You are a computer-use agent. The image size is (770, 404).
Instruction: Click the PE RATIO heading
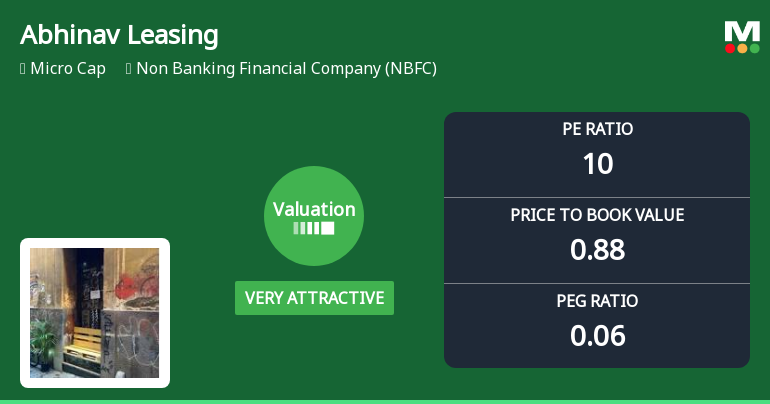coord(597,129)
